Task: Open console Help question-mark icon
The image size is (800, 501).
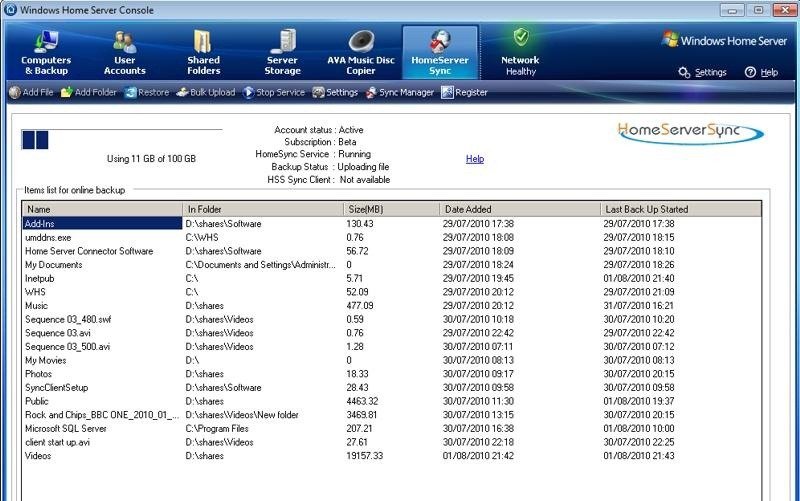Action: [750, 72]
